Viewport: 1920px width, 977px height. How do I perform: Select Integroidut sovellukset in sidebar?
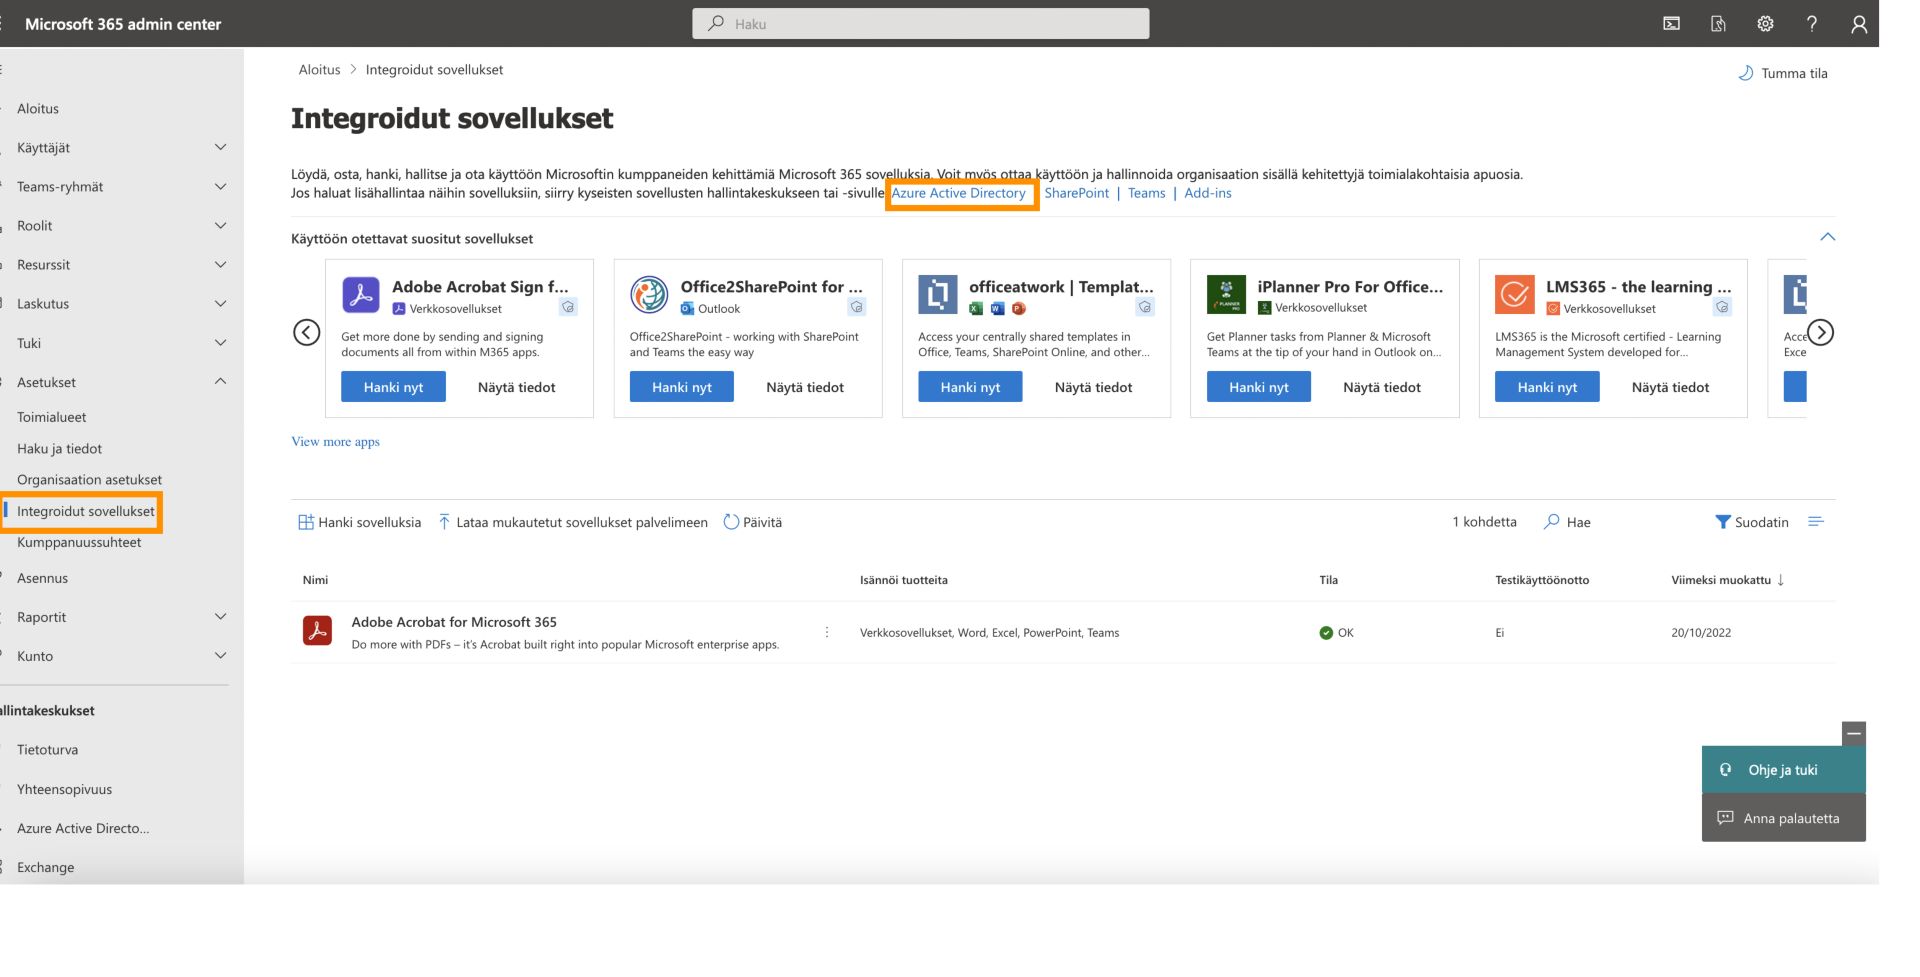tap(85, 511)
